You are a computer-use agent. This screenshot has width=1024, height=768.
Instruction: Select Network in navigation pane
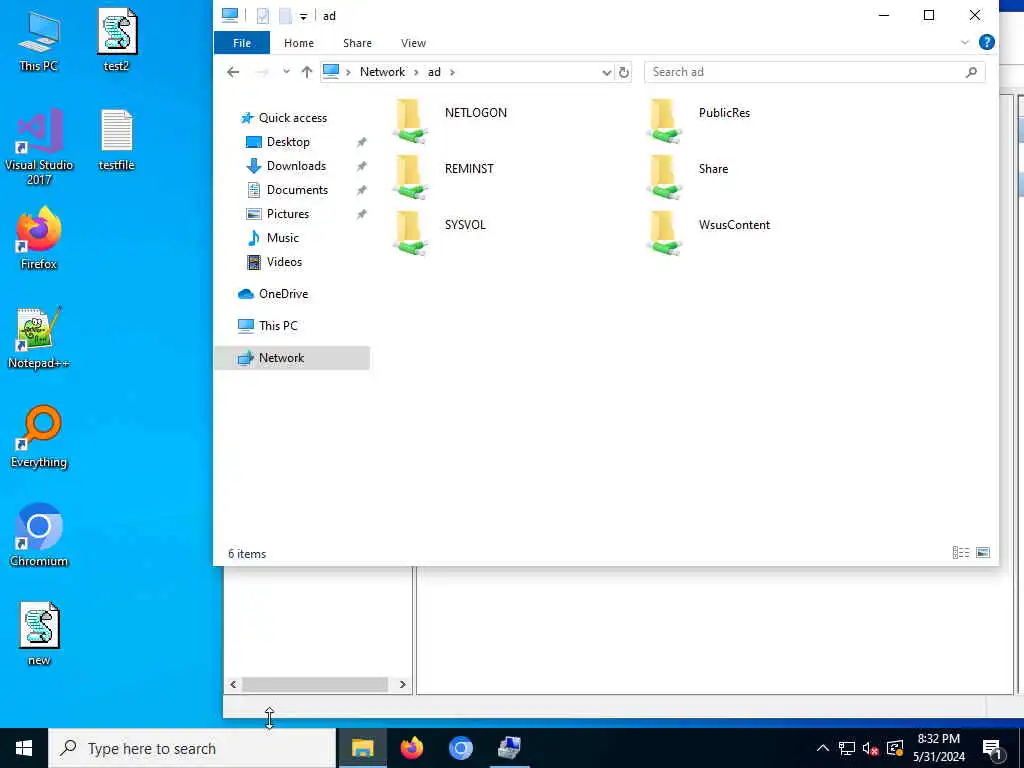click(292, 358)
